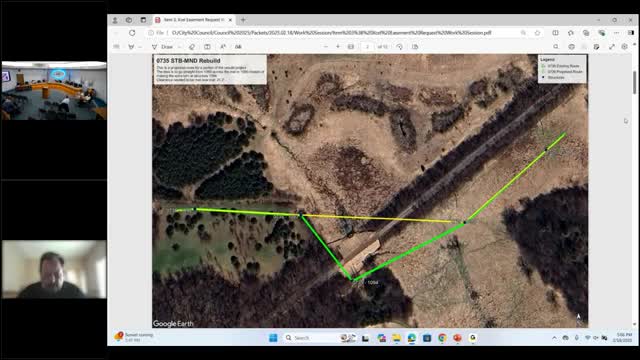Zoom out of the PDF
The image size is (640, 360).
tap(326, 47)
